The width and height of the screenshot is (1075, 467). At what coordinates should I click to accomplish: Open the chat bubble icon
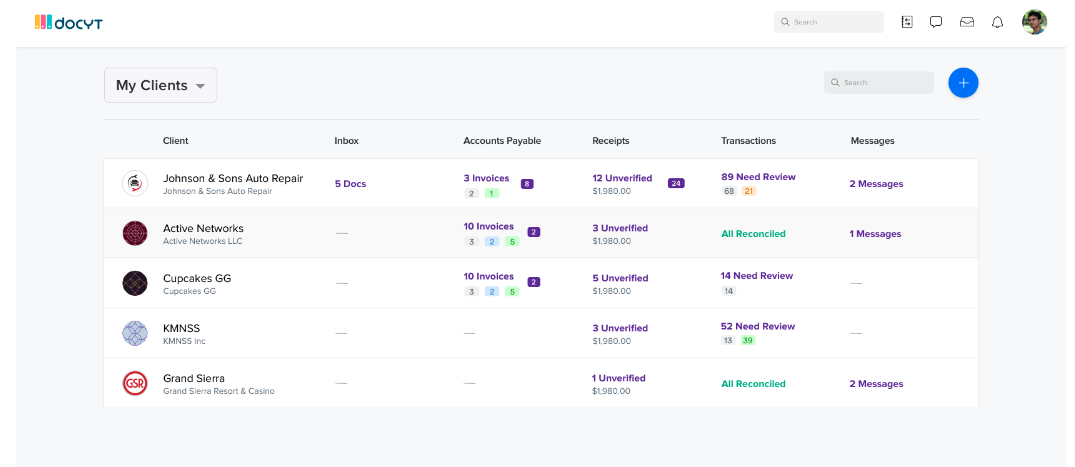(x=936, y=22)
